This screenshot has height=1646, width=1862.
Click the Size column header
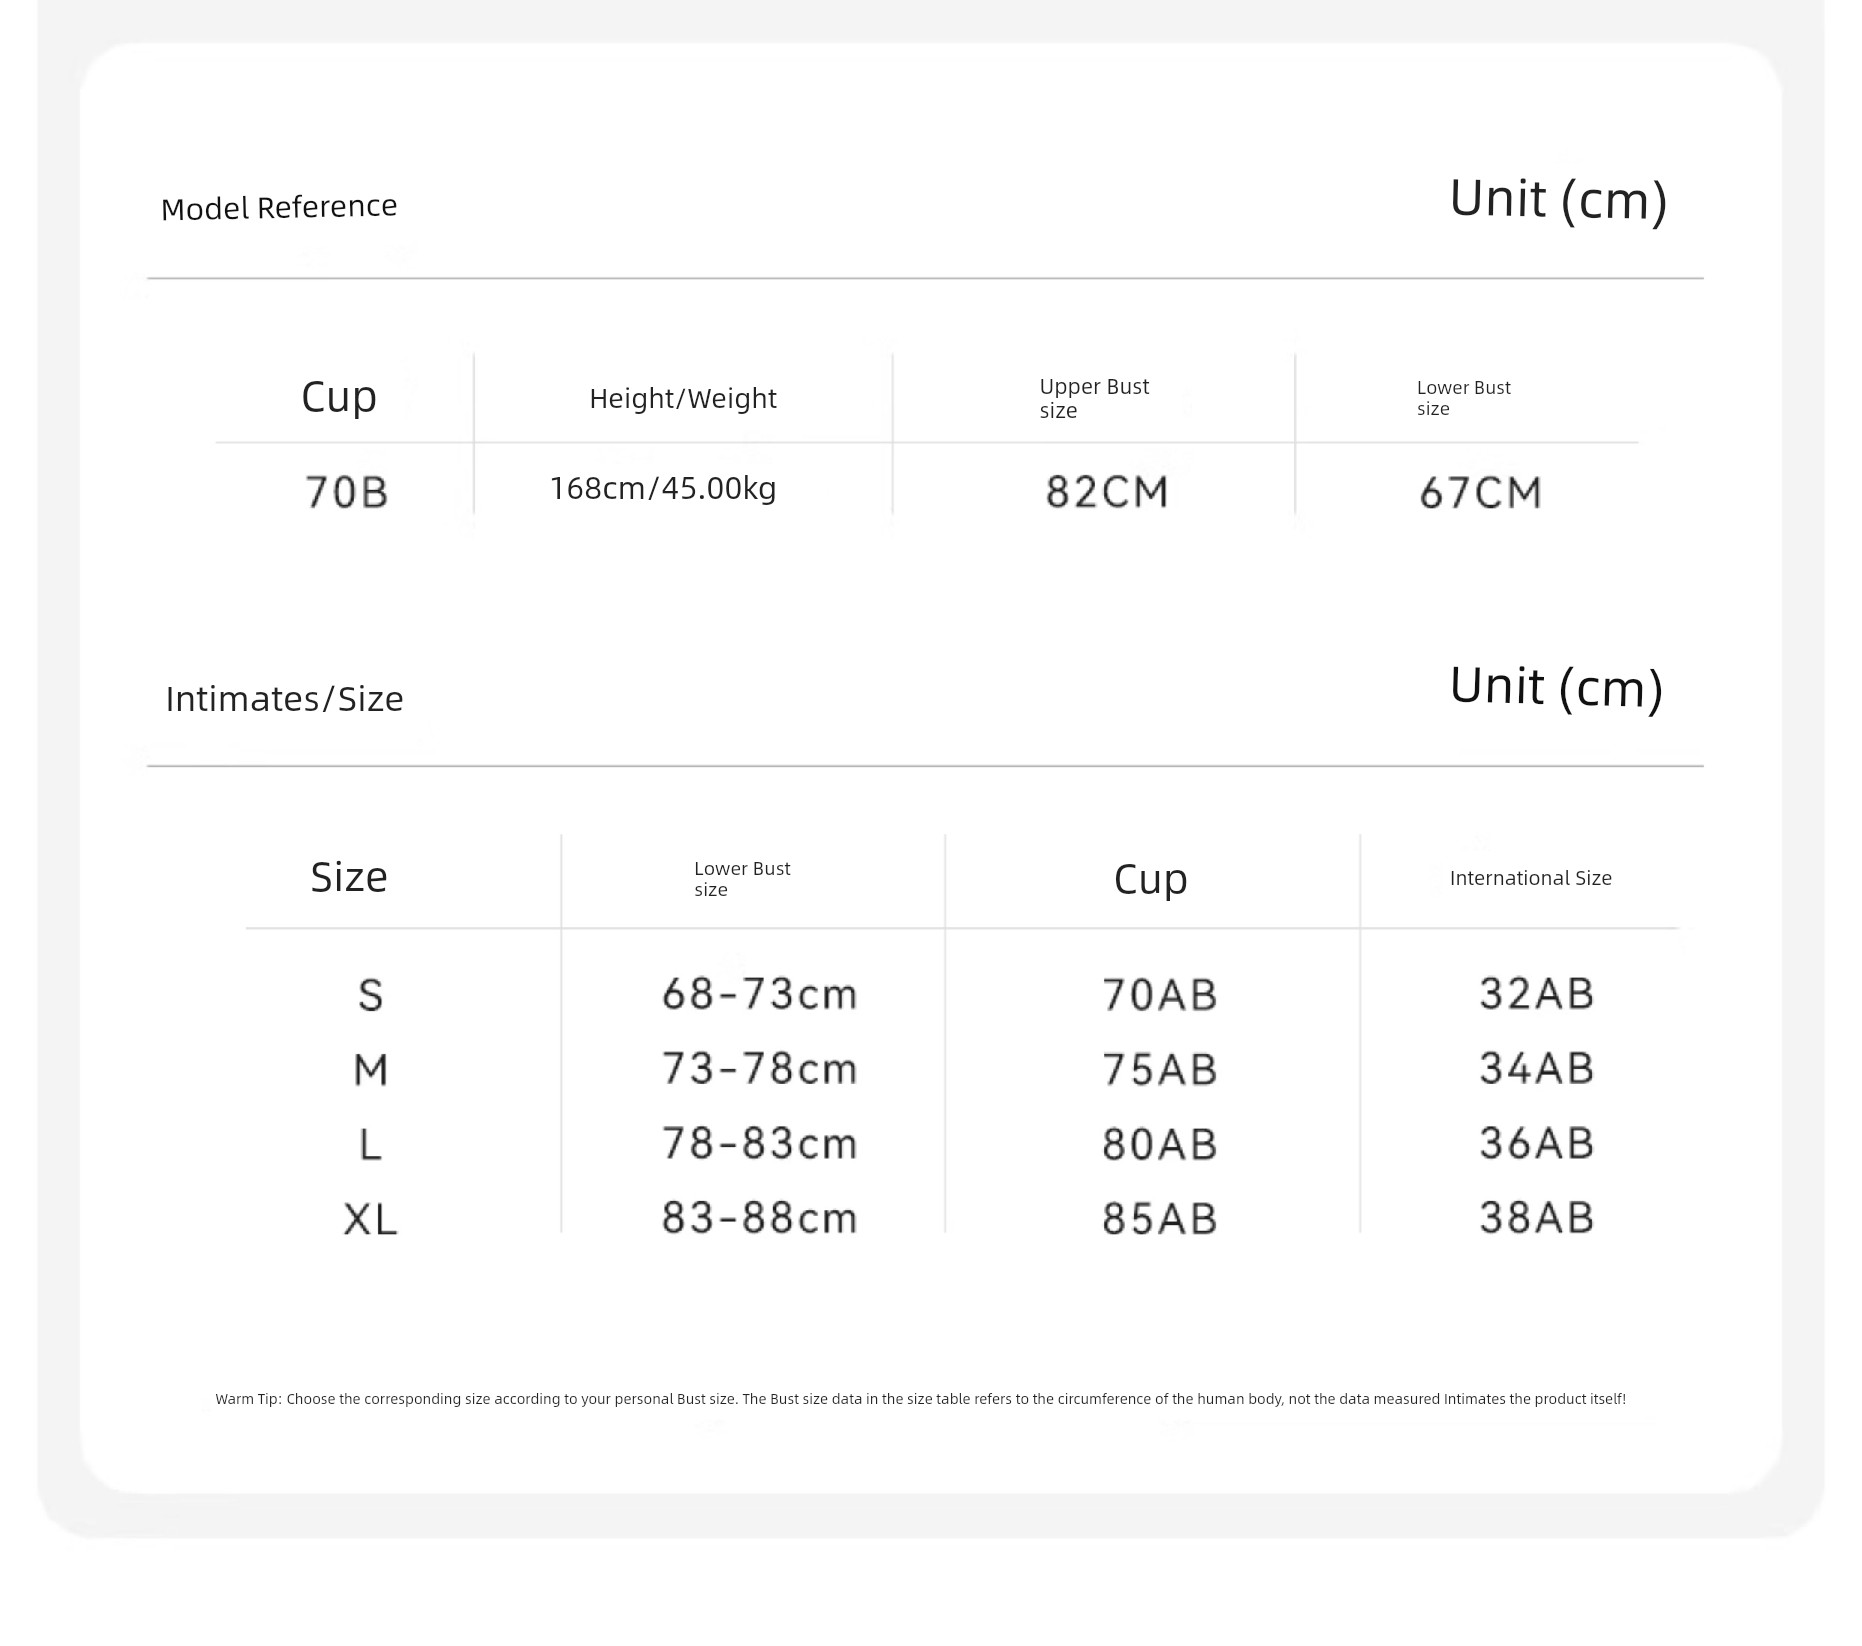pos(348,877)
